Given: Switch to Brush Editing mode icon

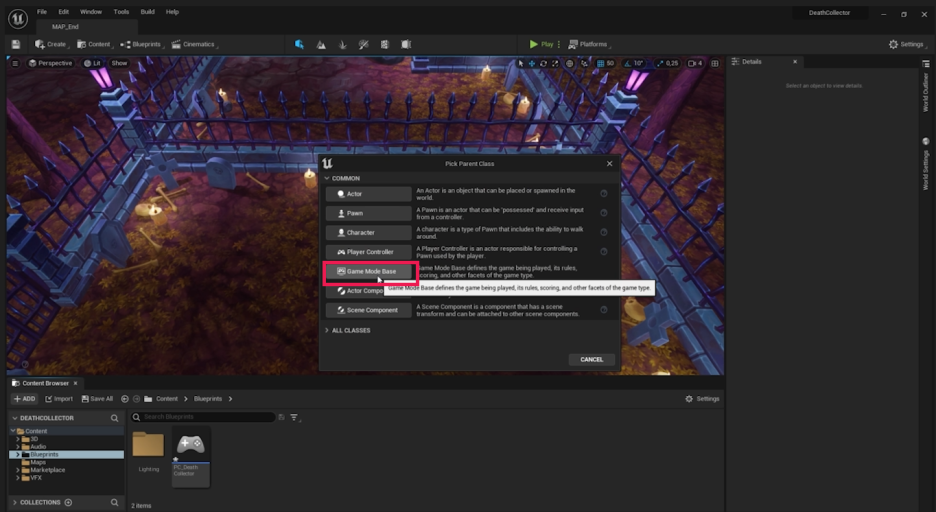Looking at the screenshot, I should [x=406, y=44].
